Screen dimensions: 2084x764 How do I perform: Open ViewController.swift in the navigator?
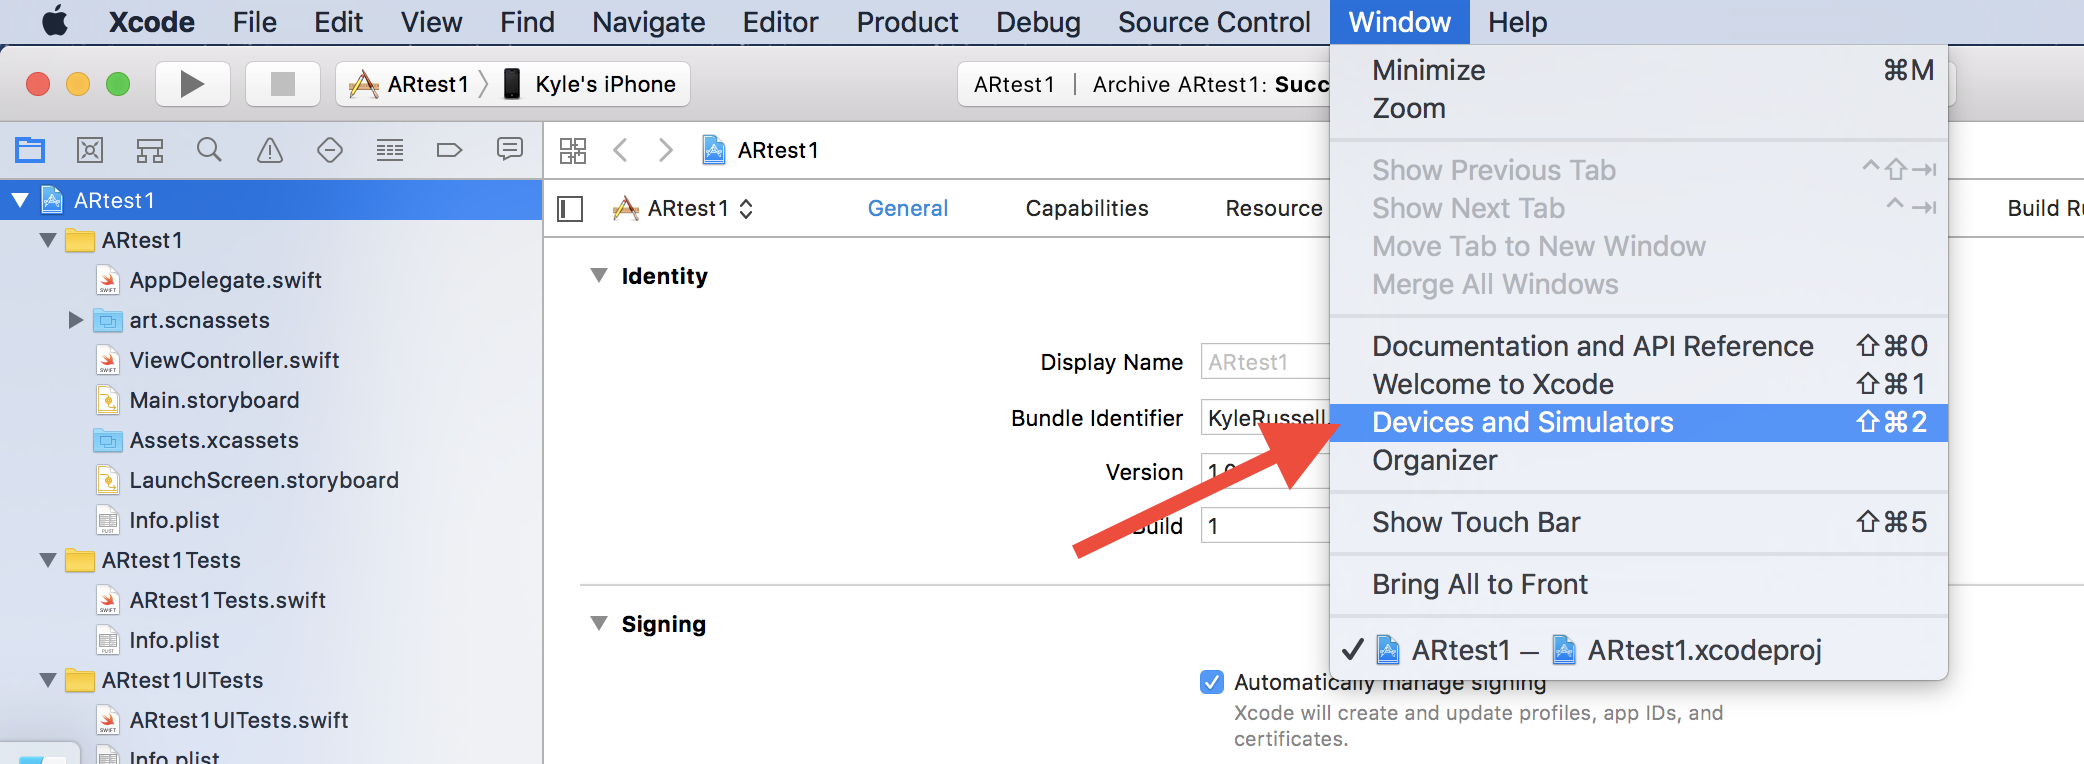tap(234, 360)
